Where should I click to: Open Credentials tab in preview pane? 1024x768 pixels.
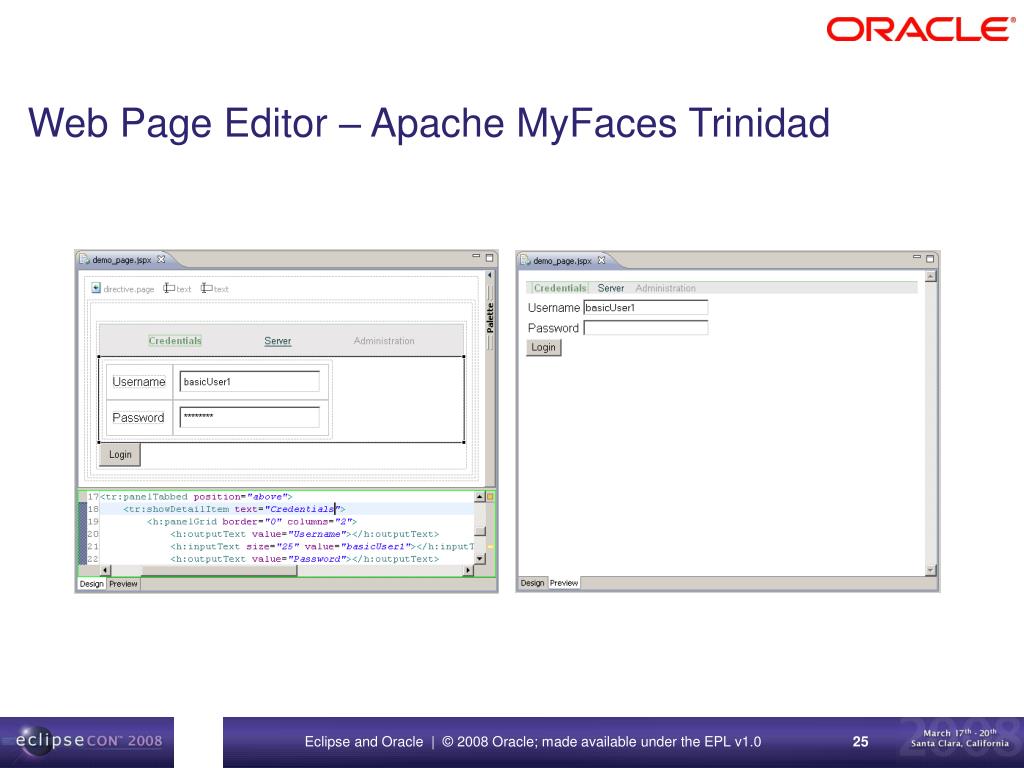pos(560,288)
